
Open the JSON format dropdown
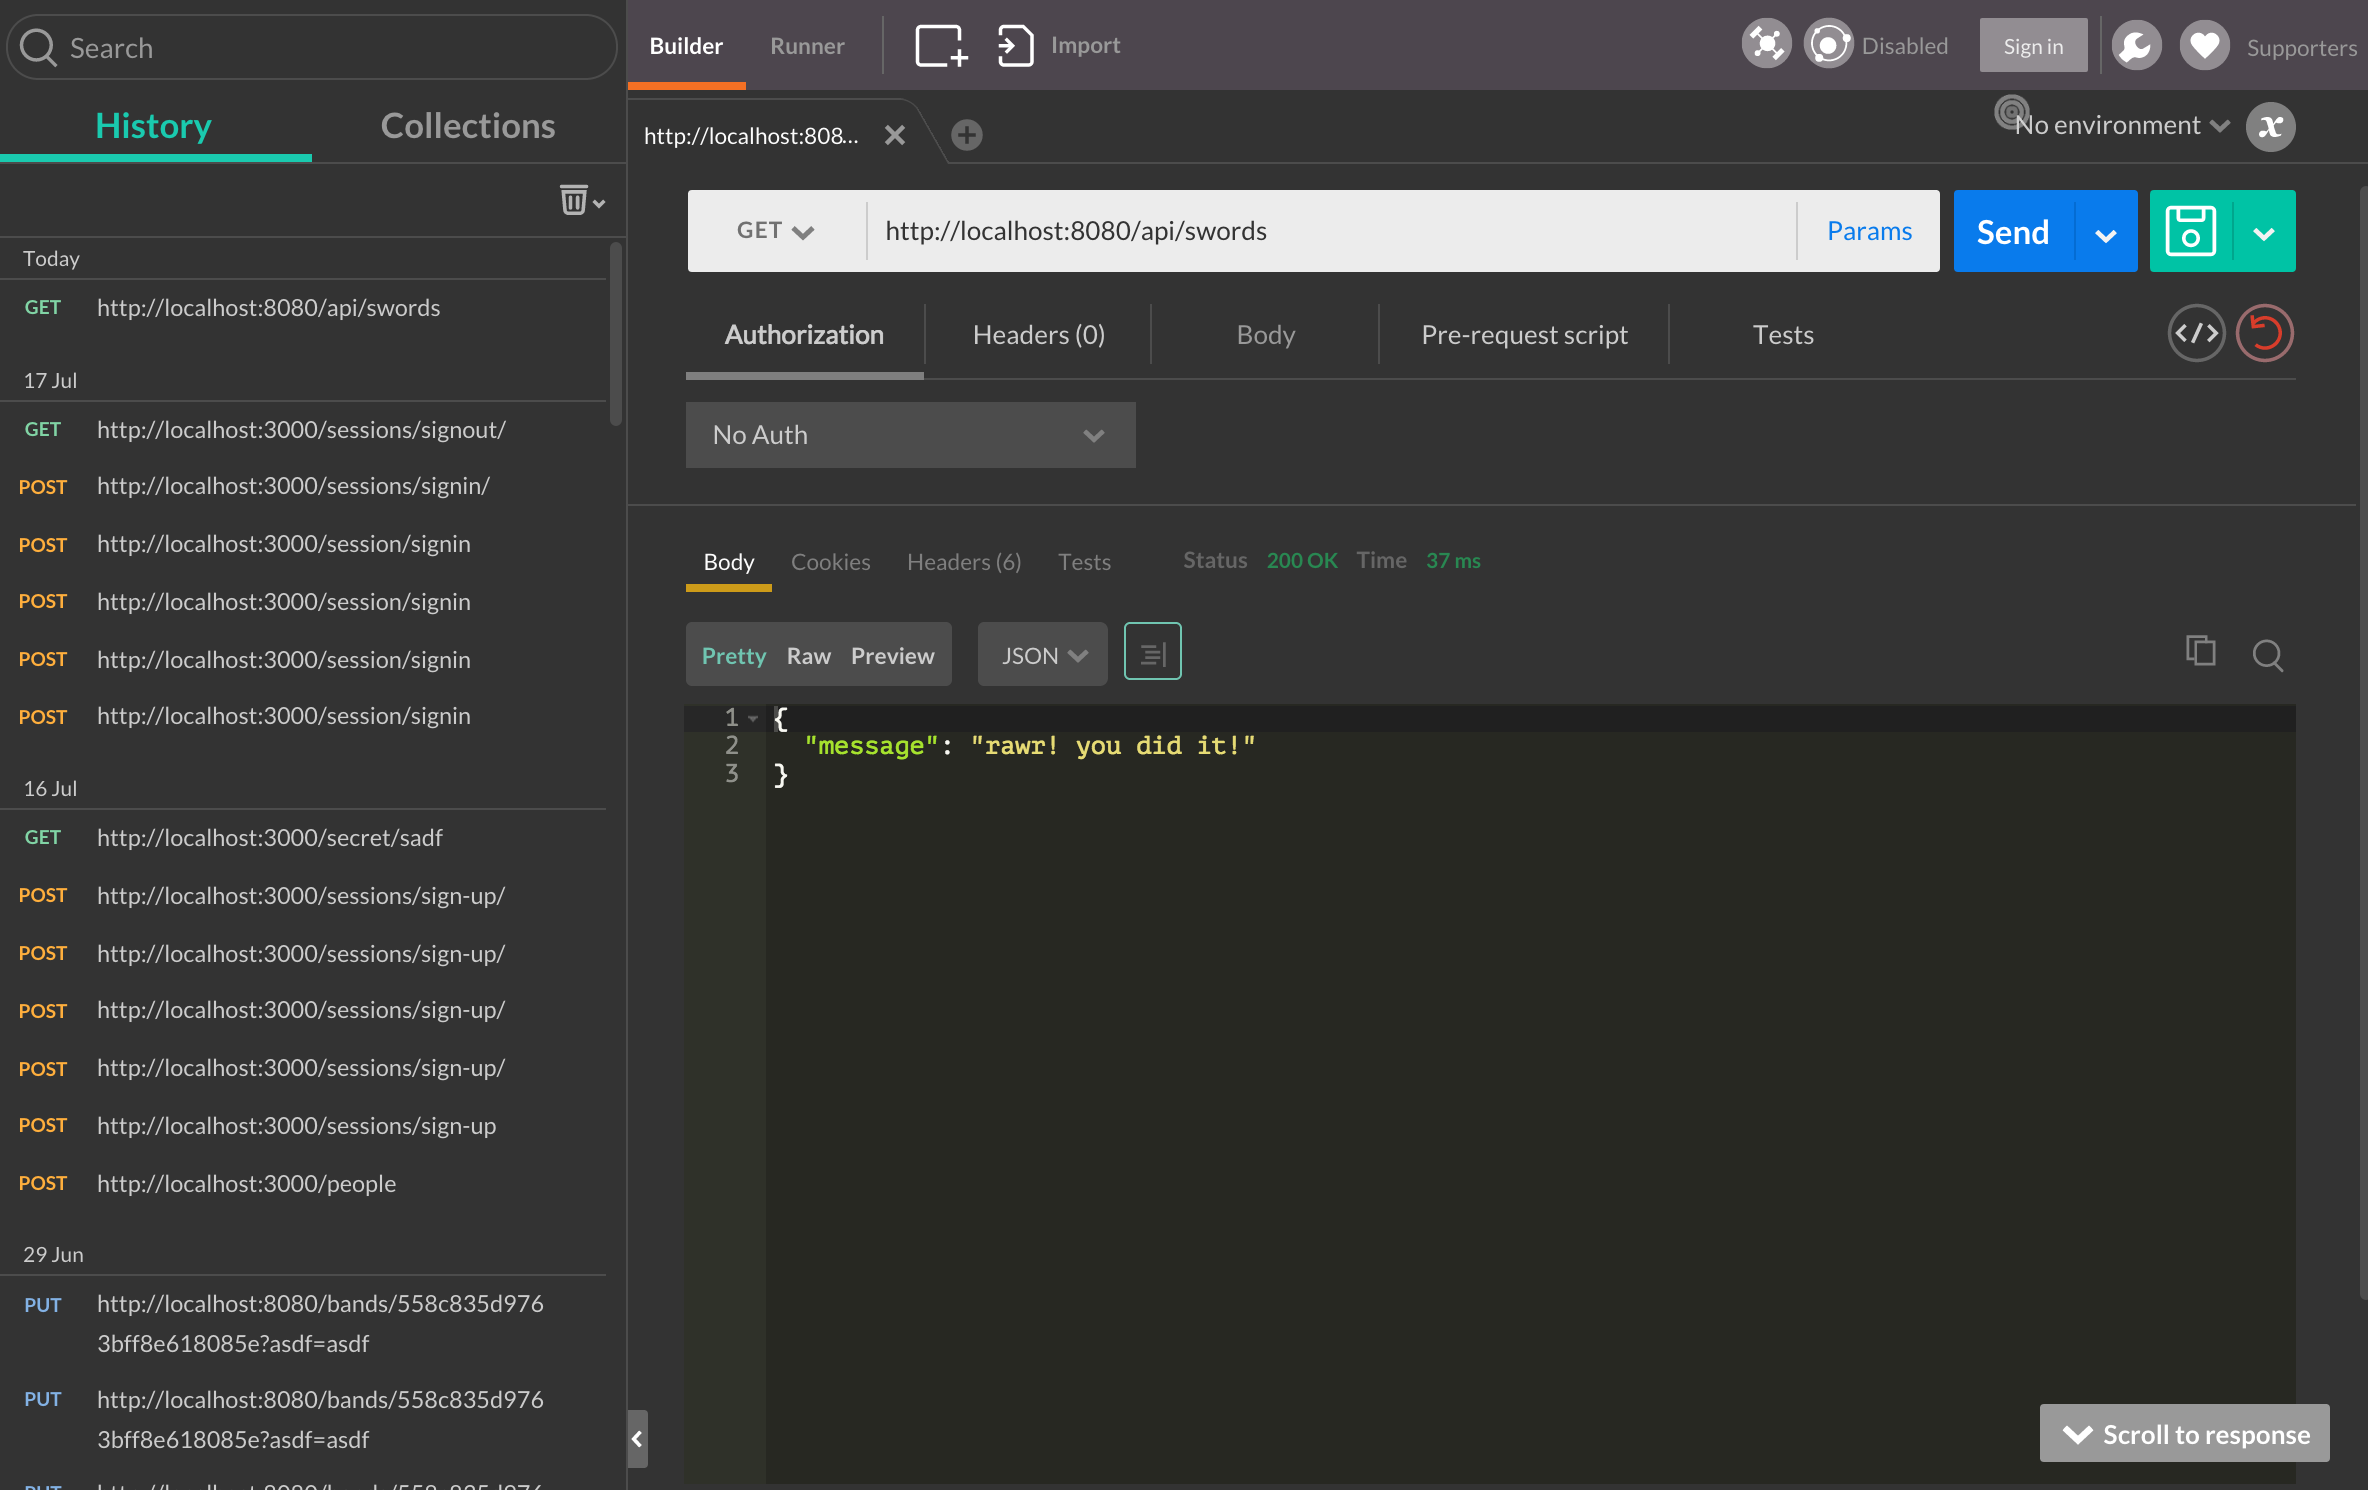tap(1042, 656)
